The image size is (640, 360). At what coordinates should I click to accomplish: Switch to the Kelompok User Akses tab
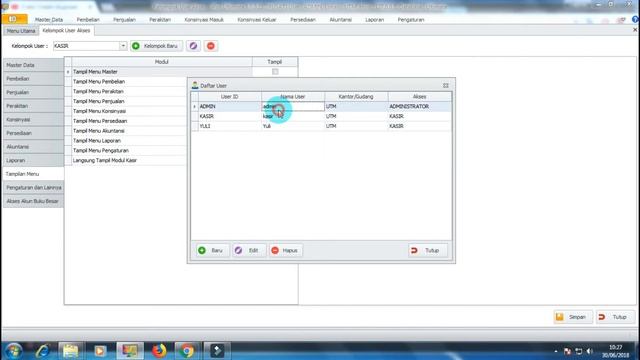pos(66,31)
